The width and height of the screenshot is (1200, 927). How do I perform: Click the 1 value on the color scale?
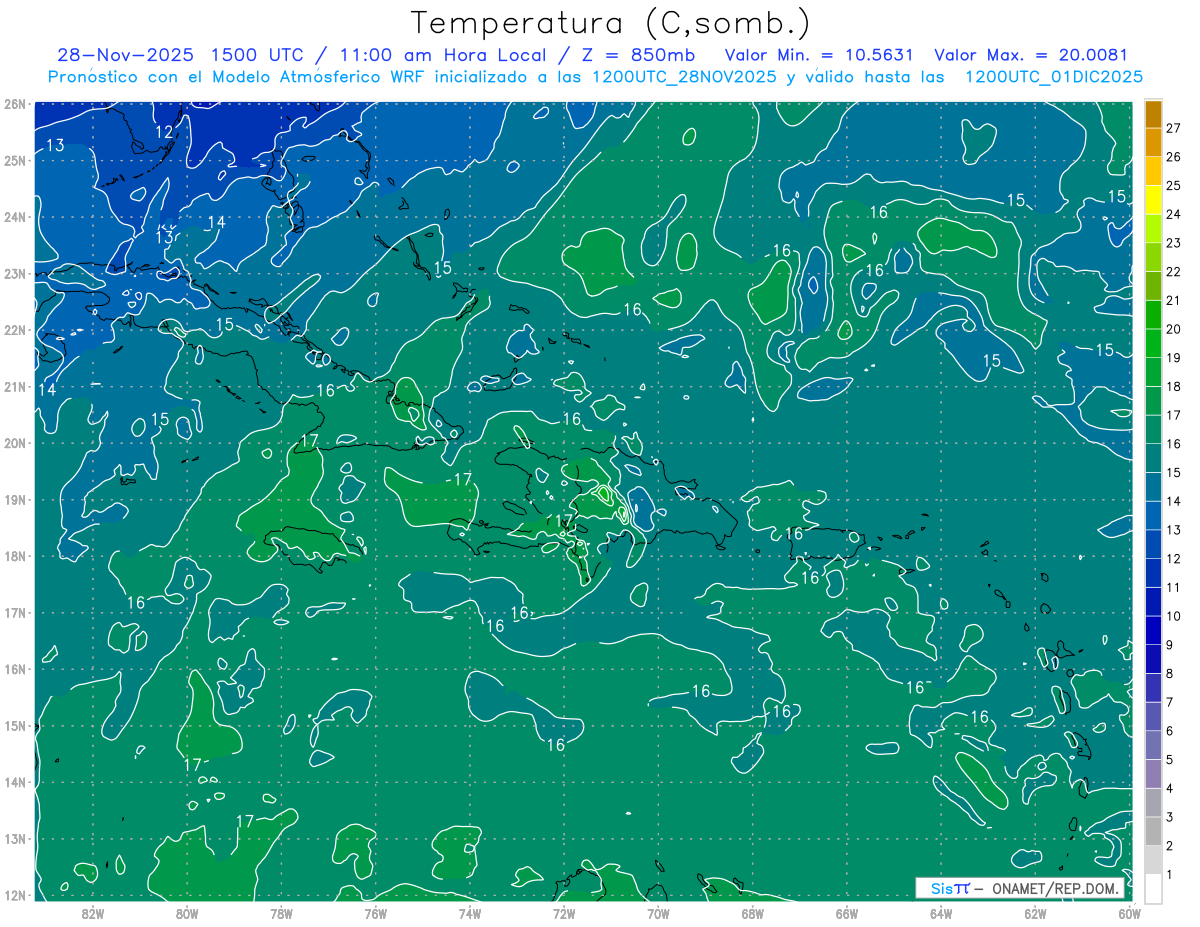point(1170,875)
